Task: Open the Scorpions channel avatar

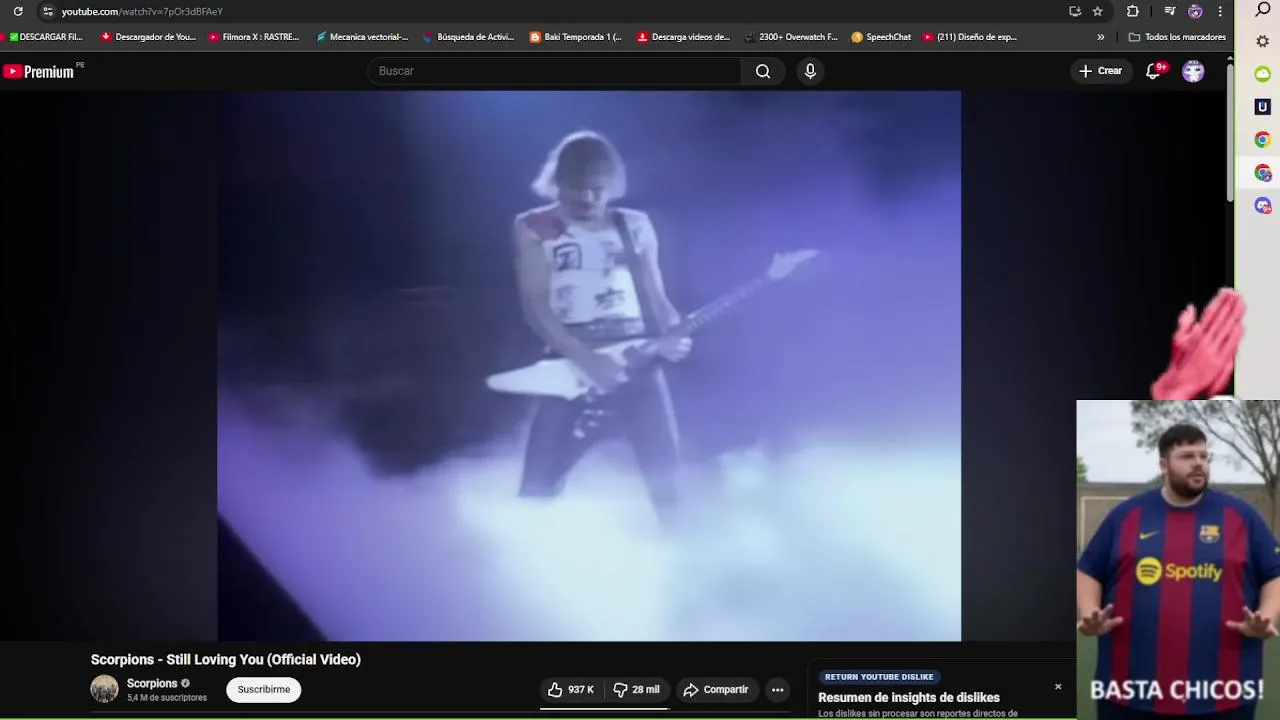Action: coord(105,689)
